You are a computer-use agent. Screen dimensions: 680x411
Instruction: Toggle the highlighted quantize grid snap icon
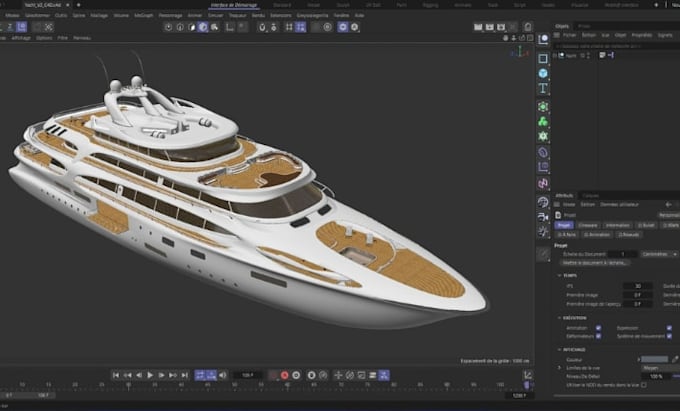click(x=301, y=27)
